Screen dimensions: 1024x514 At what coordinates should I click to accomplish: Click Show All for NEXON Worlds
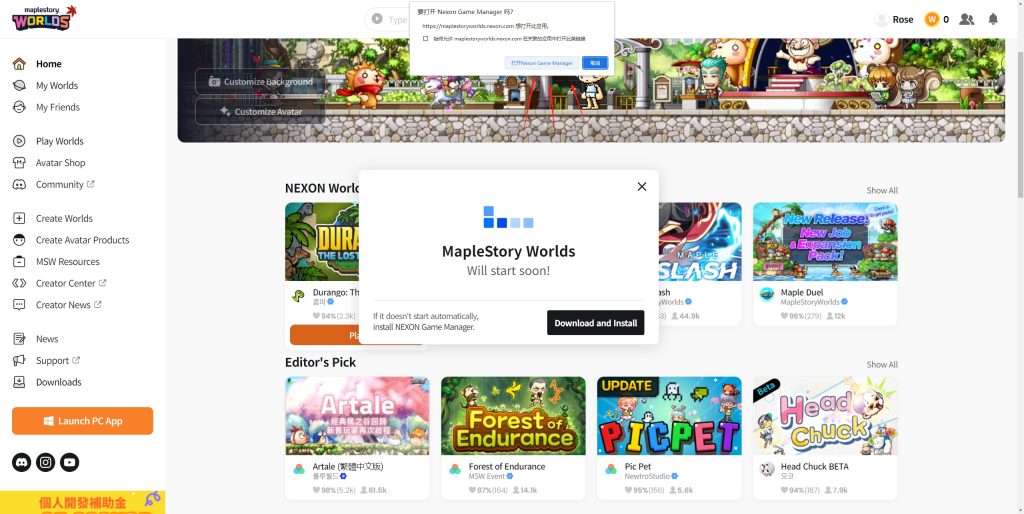(882, 191)
